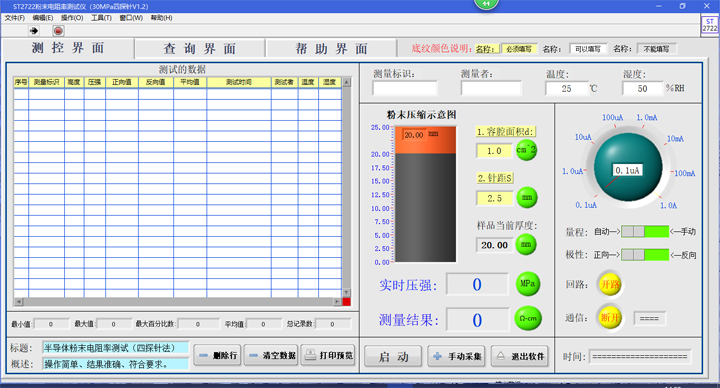This screenshot has height=388, width=720.
Task: Click the green cm^2 unit button
Action: 526,150
